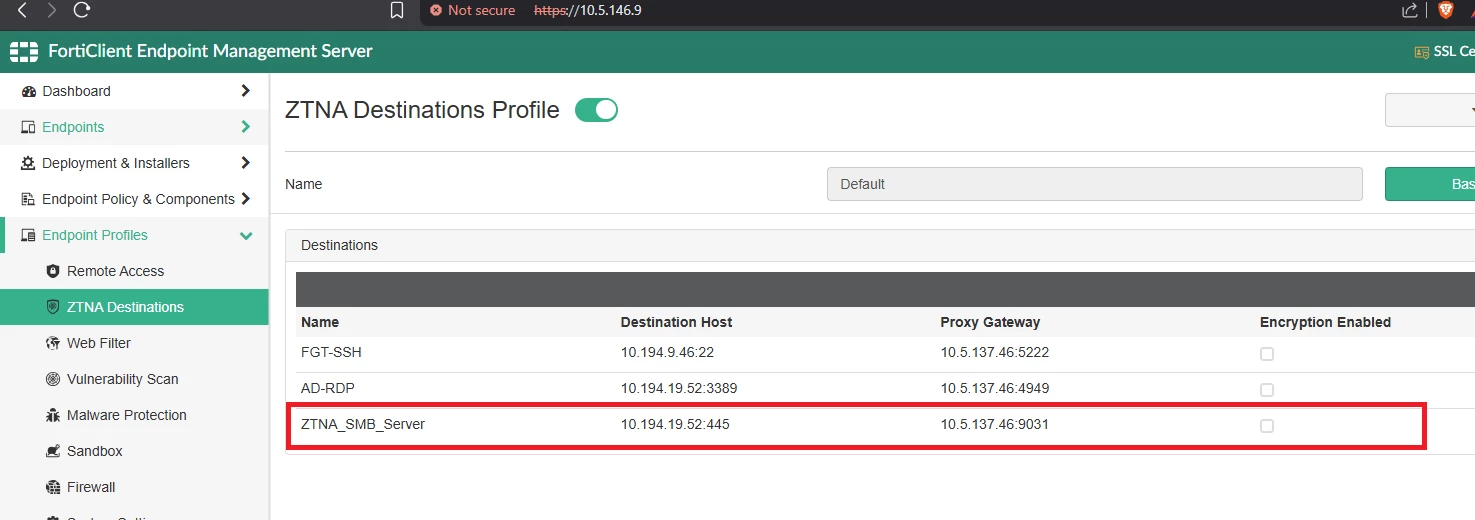Click the Firewall globe icon
1475x520 pixels.
(x=54, y=487)
